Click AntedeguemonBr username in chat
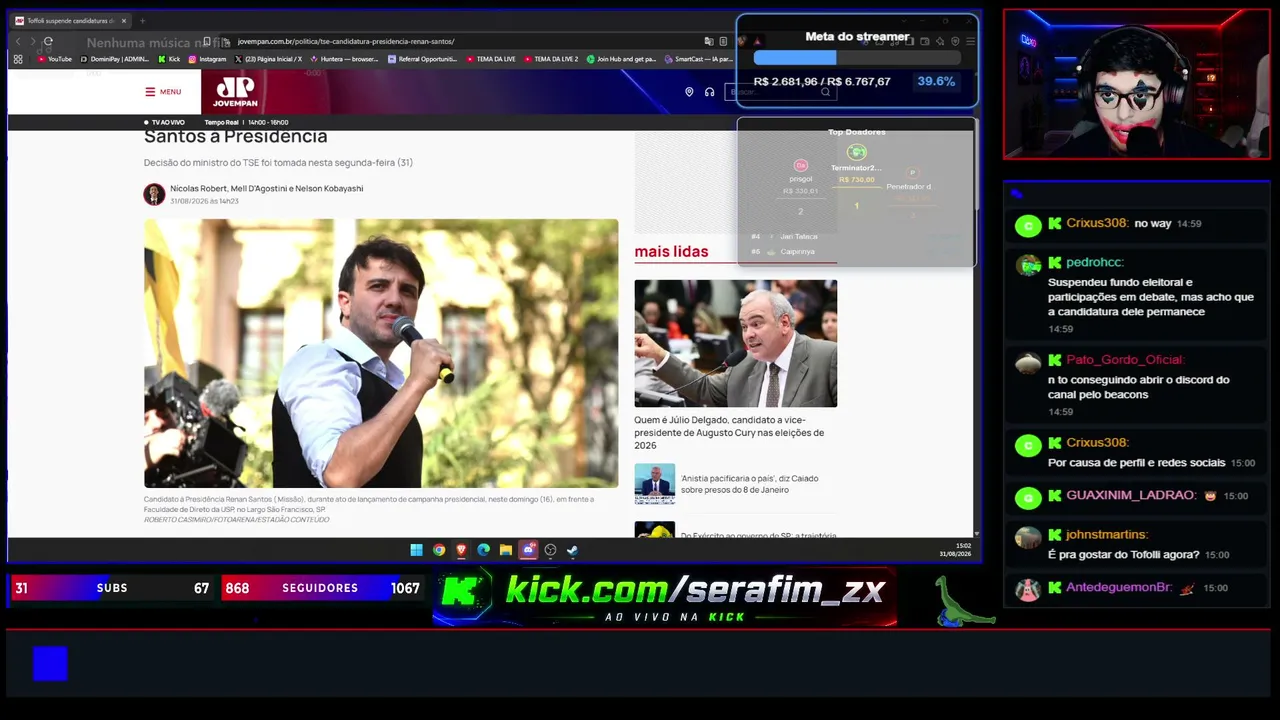 1119,587
